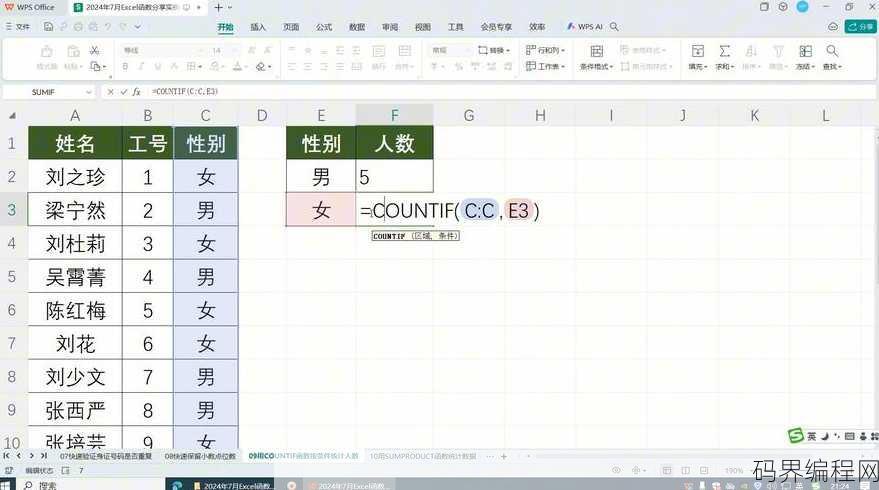
Task: Open the 转换 convert dropdown
Action: 494,50
